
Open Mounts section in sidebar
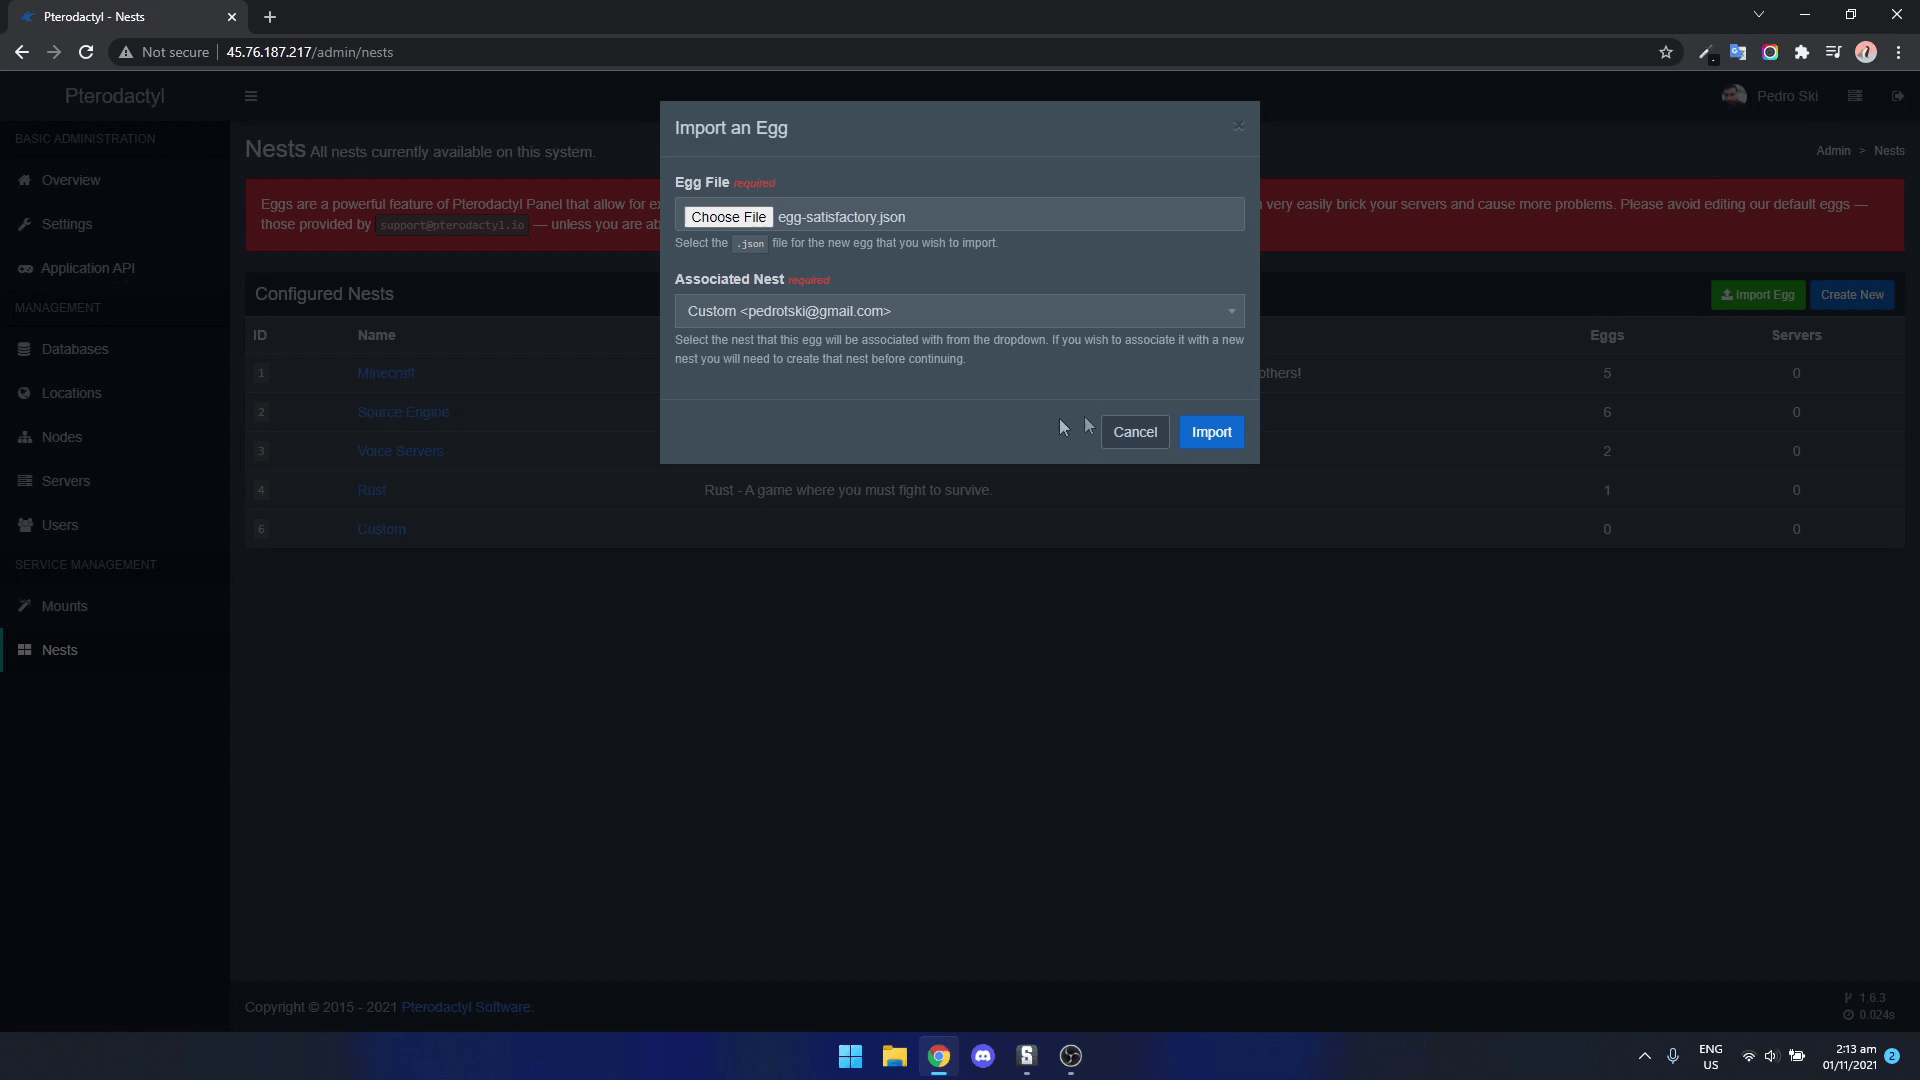pos(63,605)
